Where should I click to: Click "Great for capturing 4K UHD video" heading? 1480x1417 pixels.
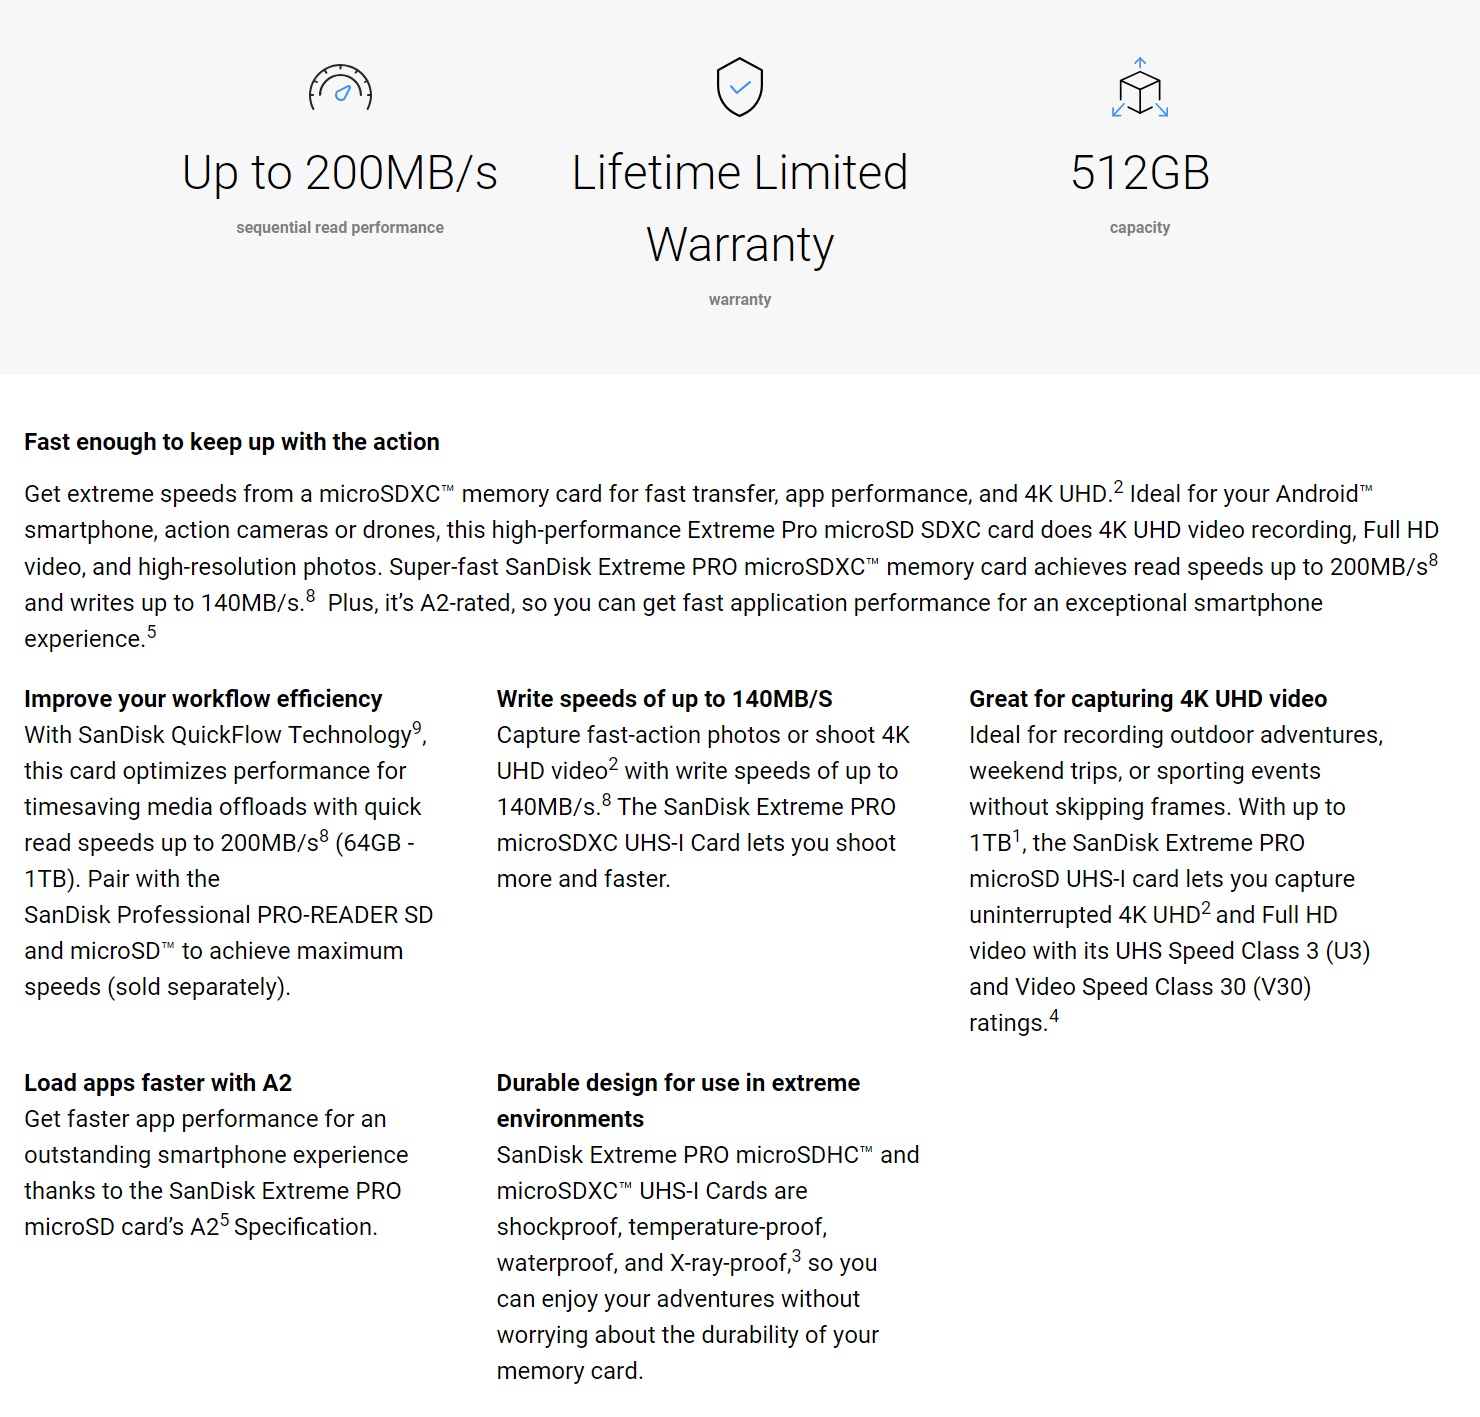click(1148, 699)
